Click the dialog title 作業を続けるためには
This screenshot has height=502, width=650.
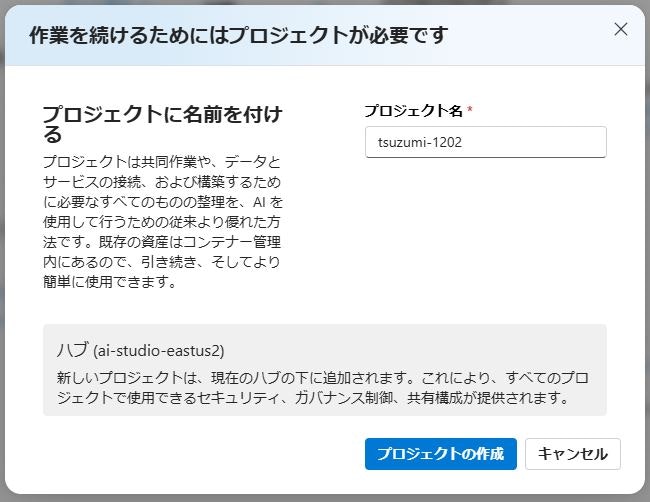pyautogui.click(x=238, y=35)
